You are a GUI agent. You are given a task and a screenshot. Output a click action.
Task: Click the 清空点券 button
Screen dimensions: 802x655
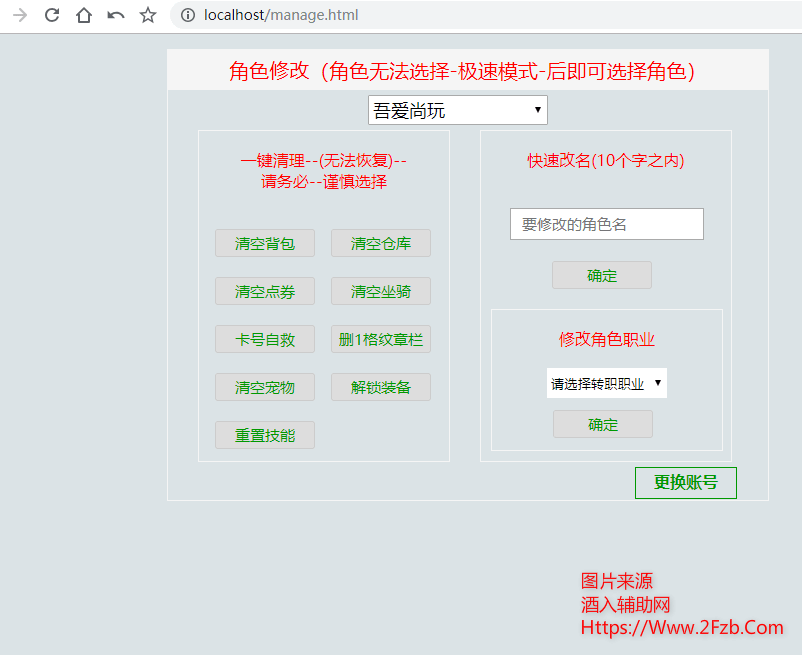265,291
